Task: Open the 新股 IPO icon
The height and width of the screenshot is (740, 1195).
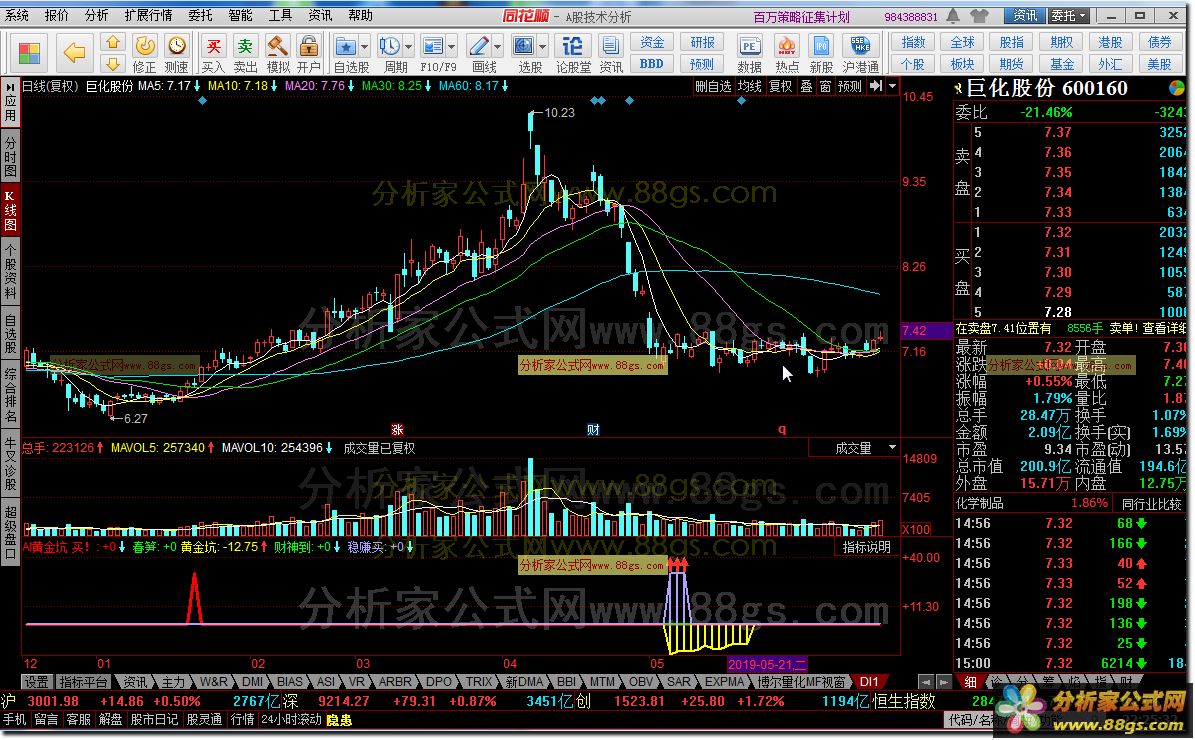Action: (x=821, y=46)
